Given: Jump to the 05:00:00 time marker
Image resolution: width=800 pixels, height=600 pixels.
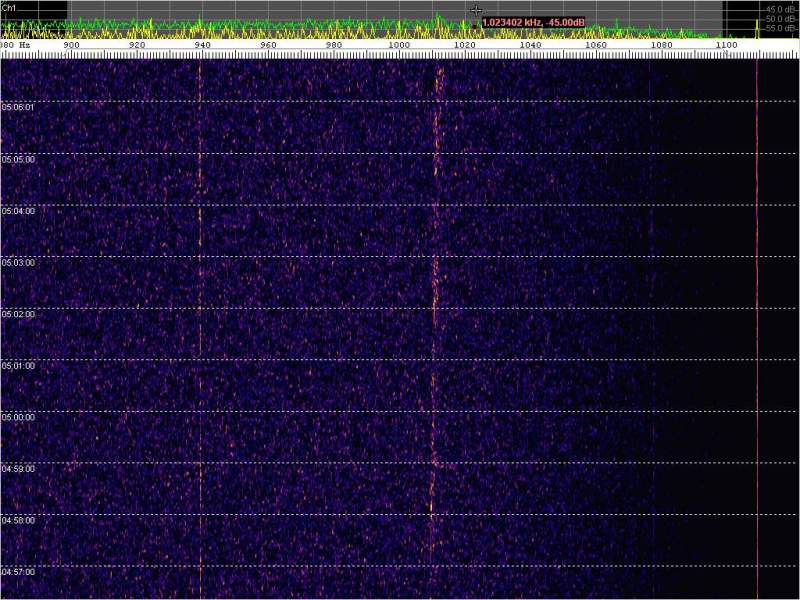Looking at the screenshot, I should [18, 417].
